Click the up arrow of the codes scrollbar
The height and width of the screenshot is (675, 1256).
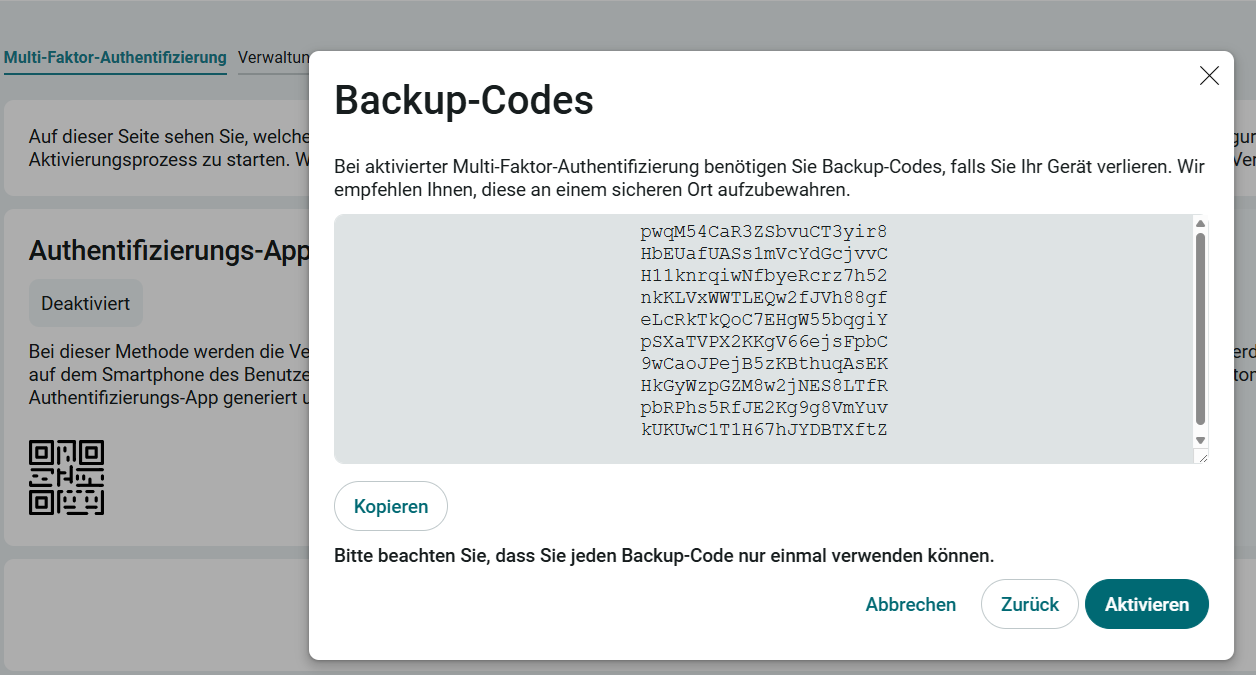tap(1201, 224)
